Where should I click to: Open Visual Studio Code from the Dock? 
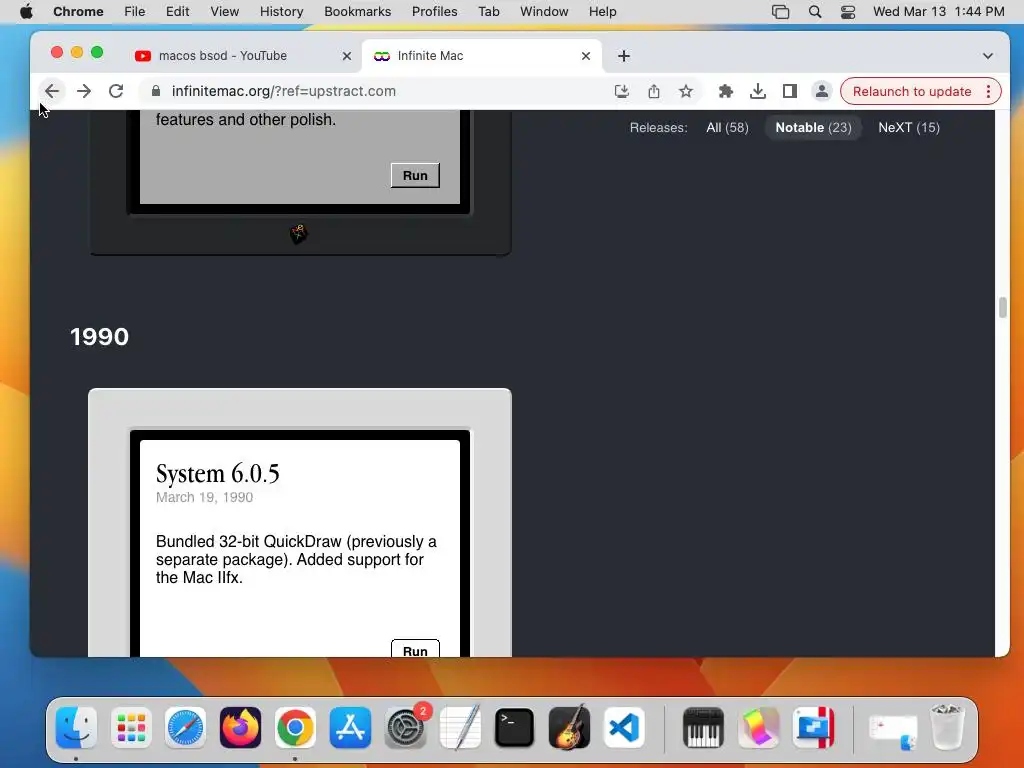(624, 728)
